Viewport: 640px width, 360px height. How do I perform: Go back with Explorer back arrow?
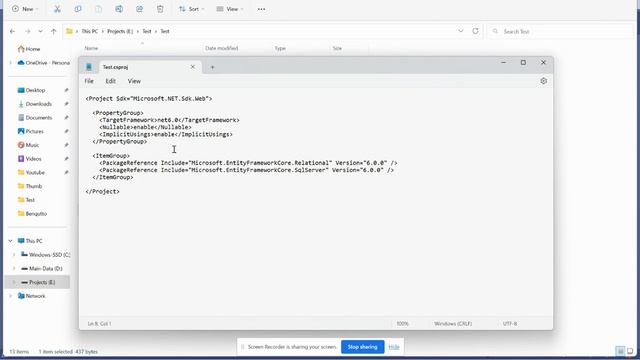[13, 31]
